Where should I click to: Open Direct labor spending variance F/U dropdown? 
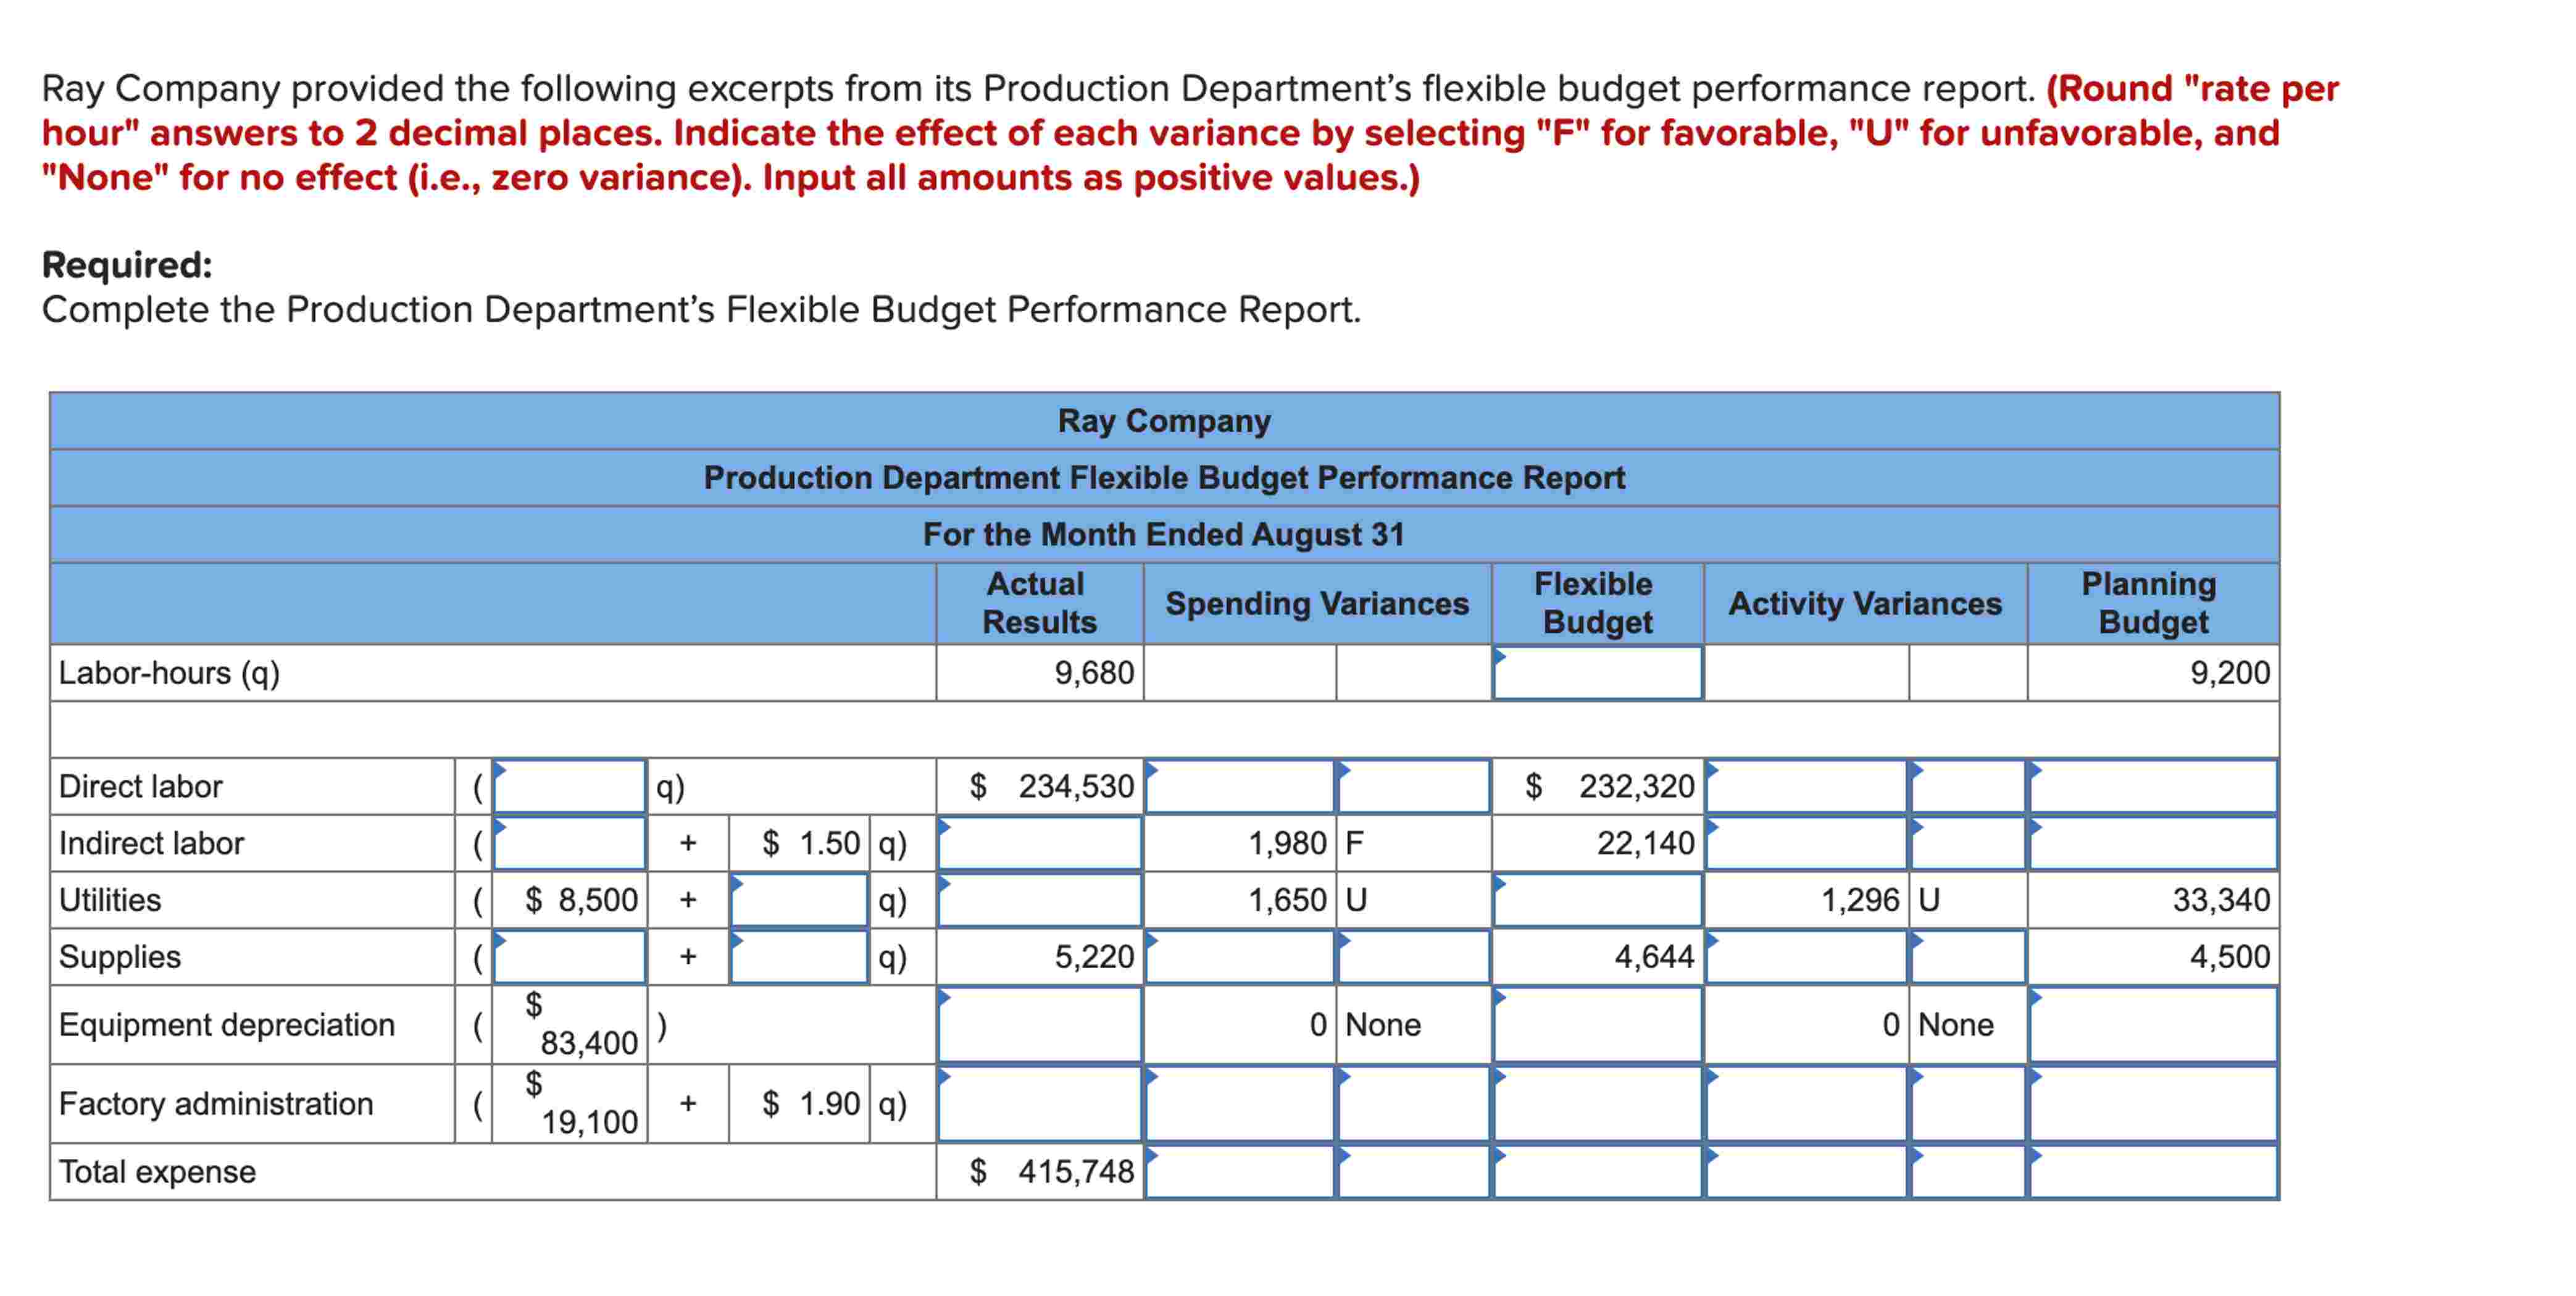tap(1414, 786)
